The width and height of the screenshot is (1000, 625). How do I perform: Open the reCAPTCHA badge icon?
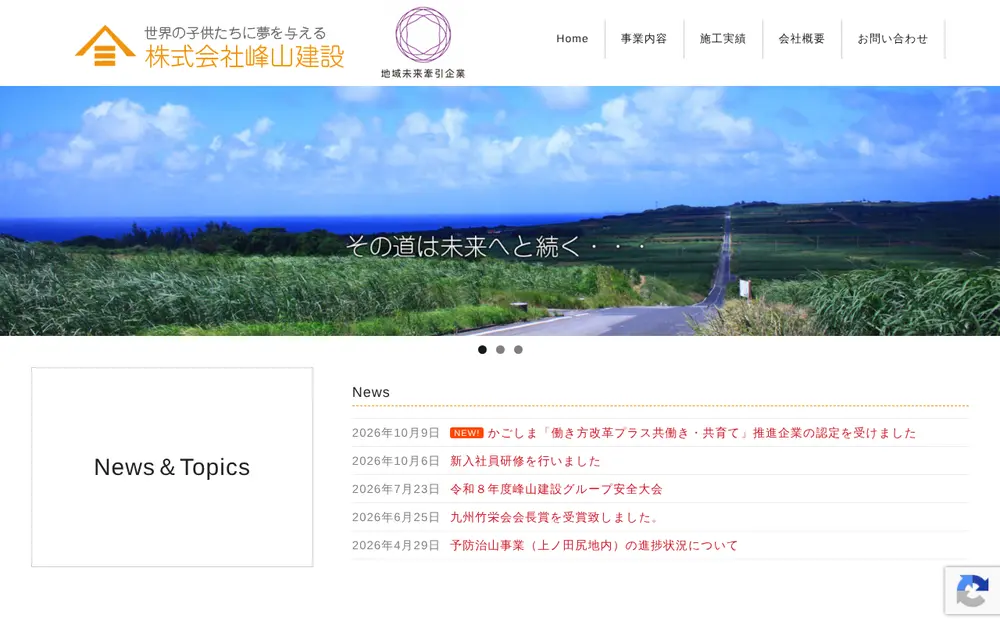[972, 591]
